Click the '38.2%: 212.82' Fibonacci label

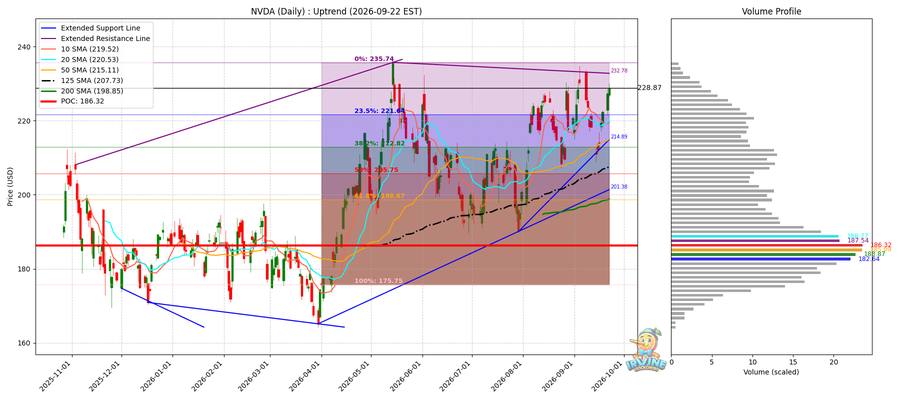click(x=379, y=143)
